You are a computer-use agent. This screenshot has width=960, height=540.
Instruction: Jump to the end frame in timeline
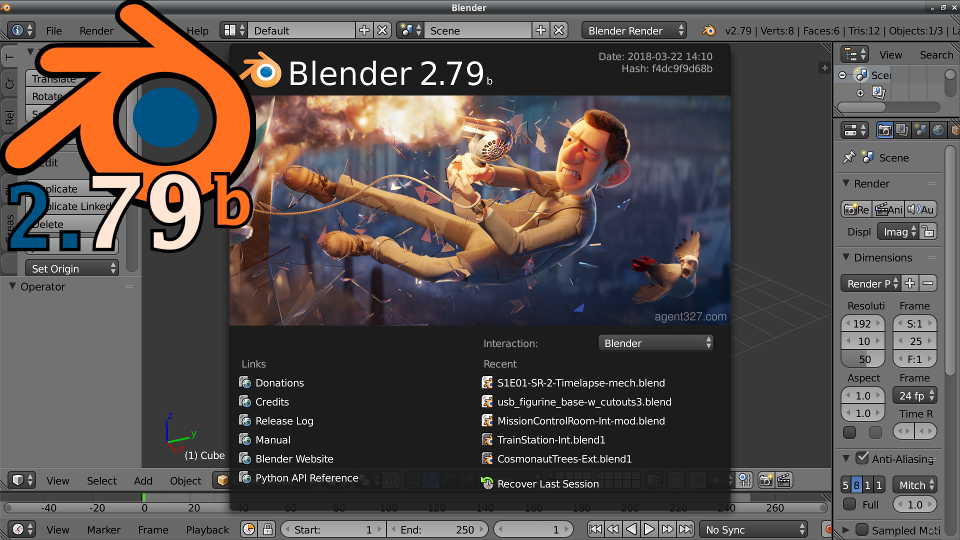(685, 529)
